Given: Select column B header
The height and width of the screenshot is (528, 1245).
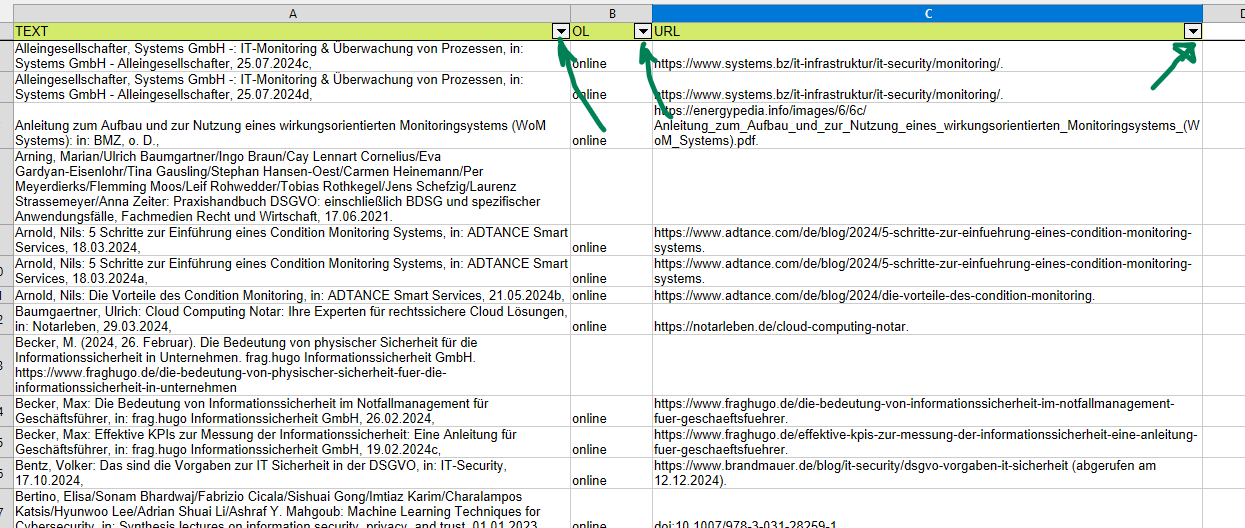Looking at the screenshot, I should click(x=612, y=13).
